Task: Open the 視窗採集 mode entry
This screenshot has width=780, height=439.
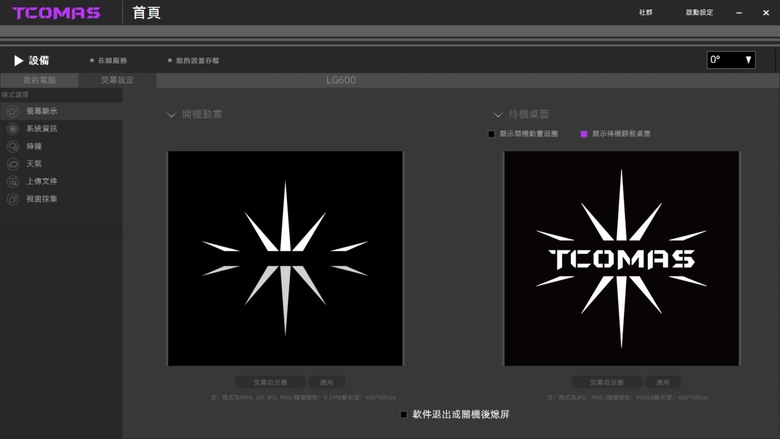Action: [x=61, y=199]
